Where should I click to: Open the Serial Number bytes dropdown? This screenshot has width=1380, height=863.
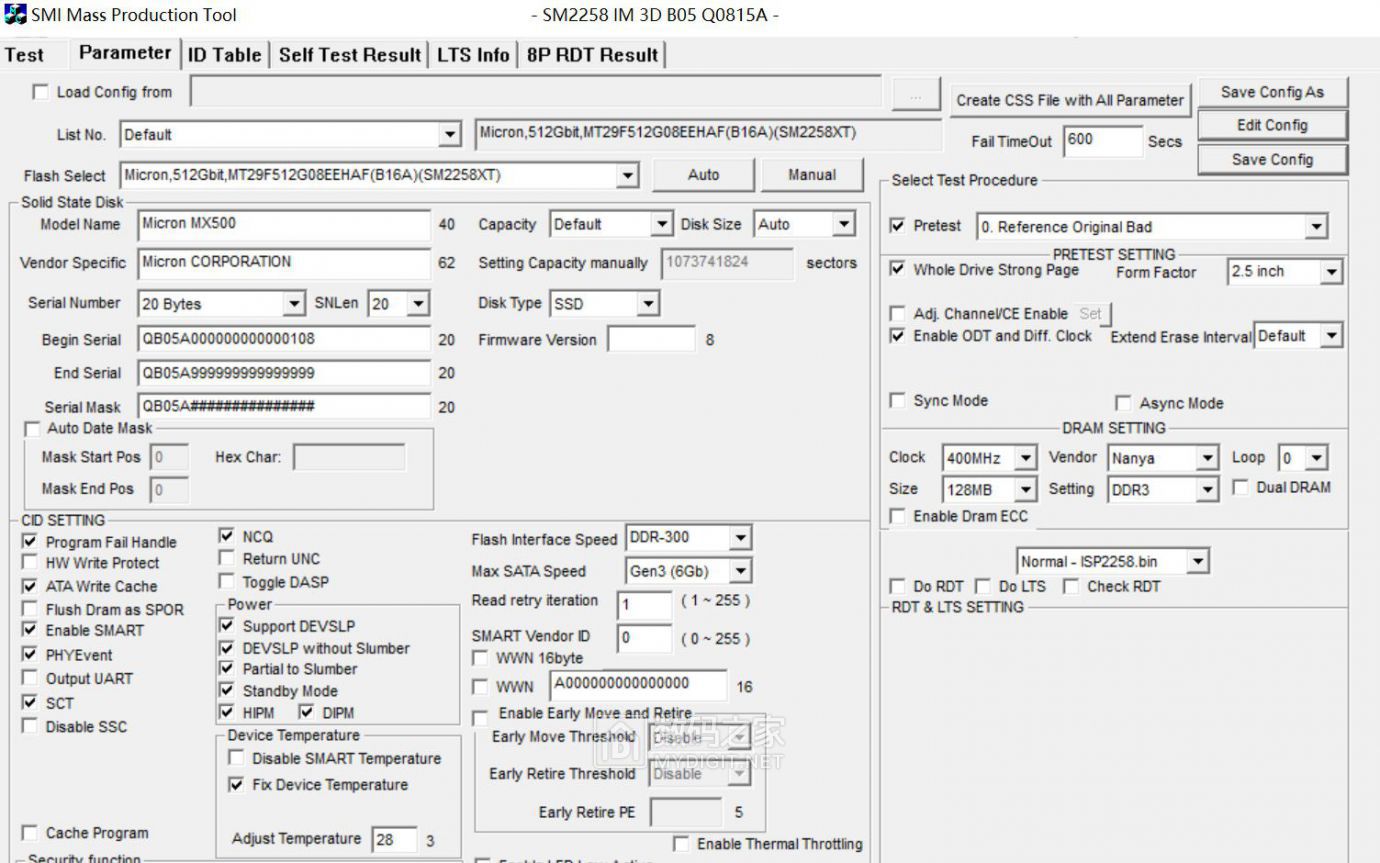click(222, 303)
